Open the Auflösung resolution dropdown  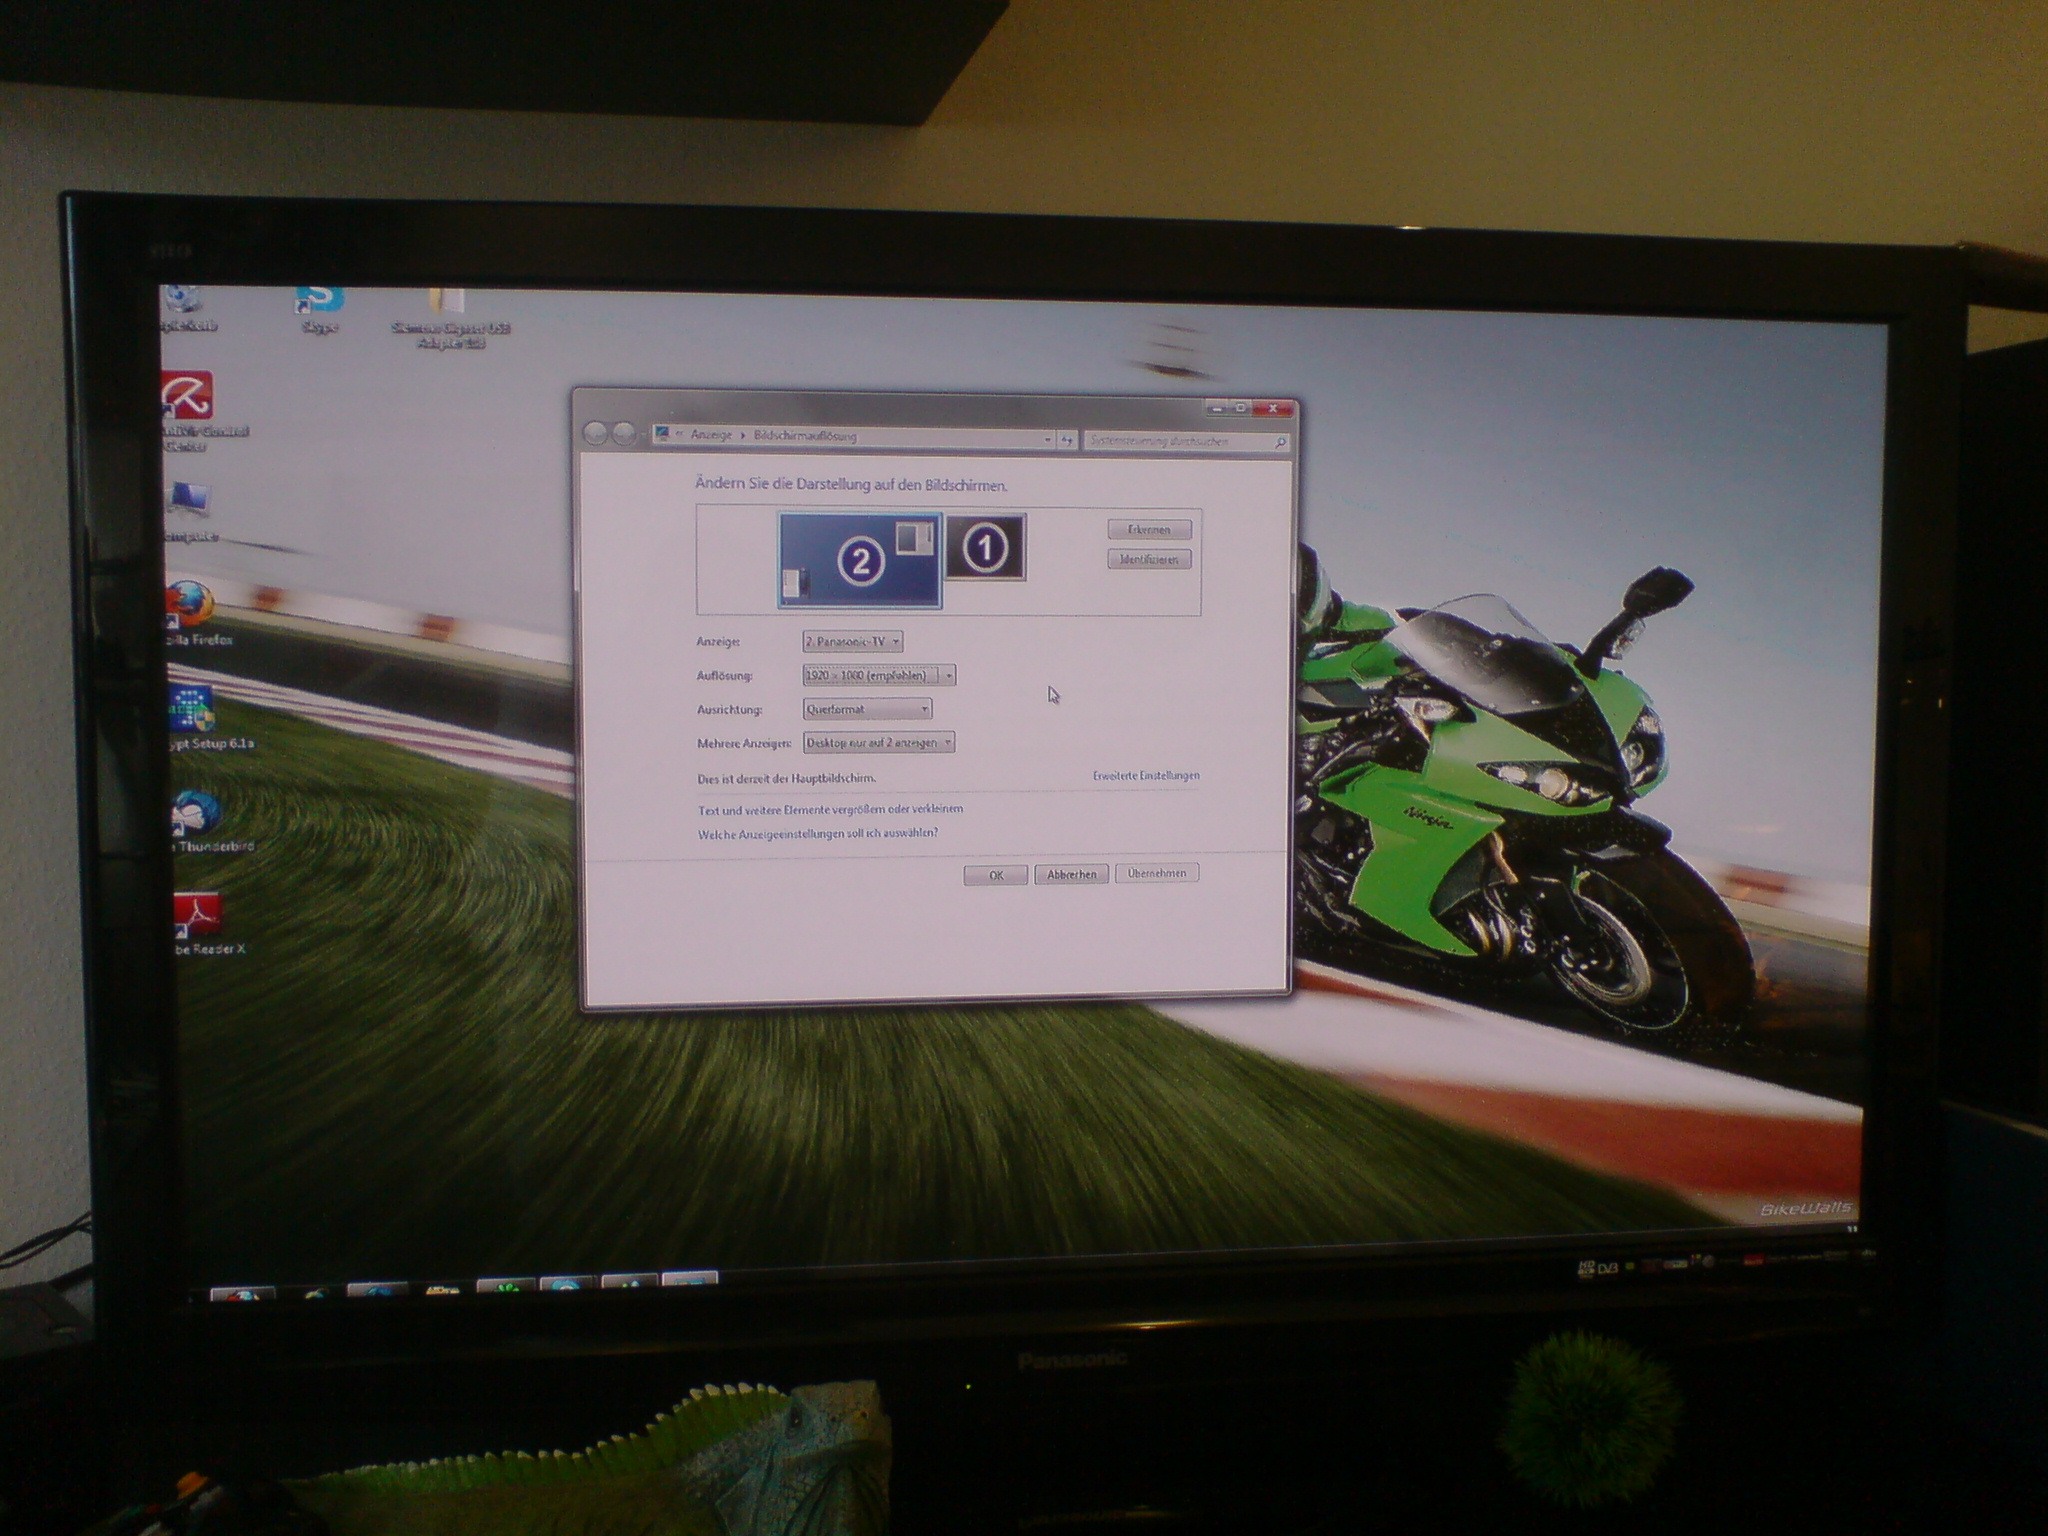878,676
